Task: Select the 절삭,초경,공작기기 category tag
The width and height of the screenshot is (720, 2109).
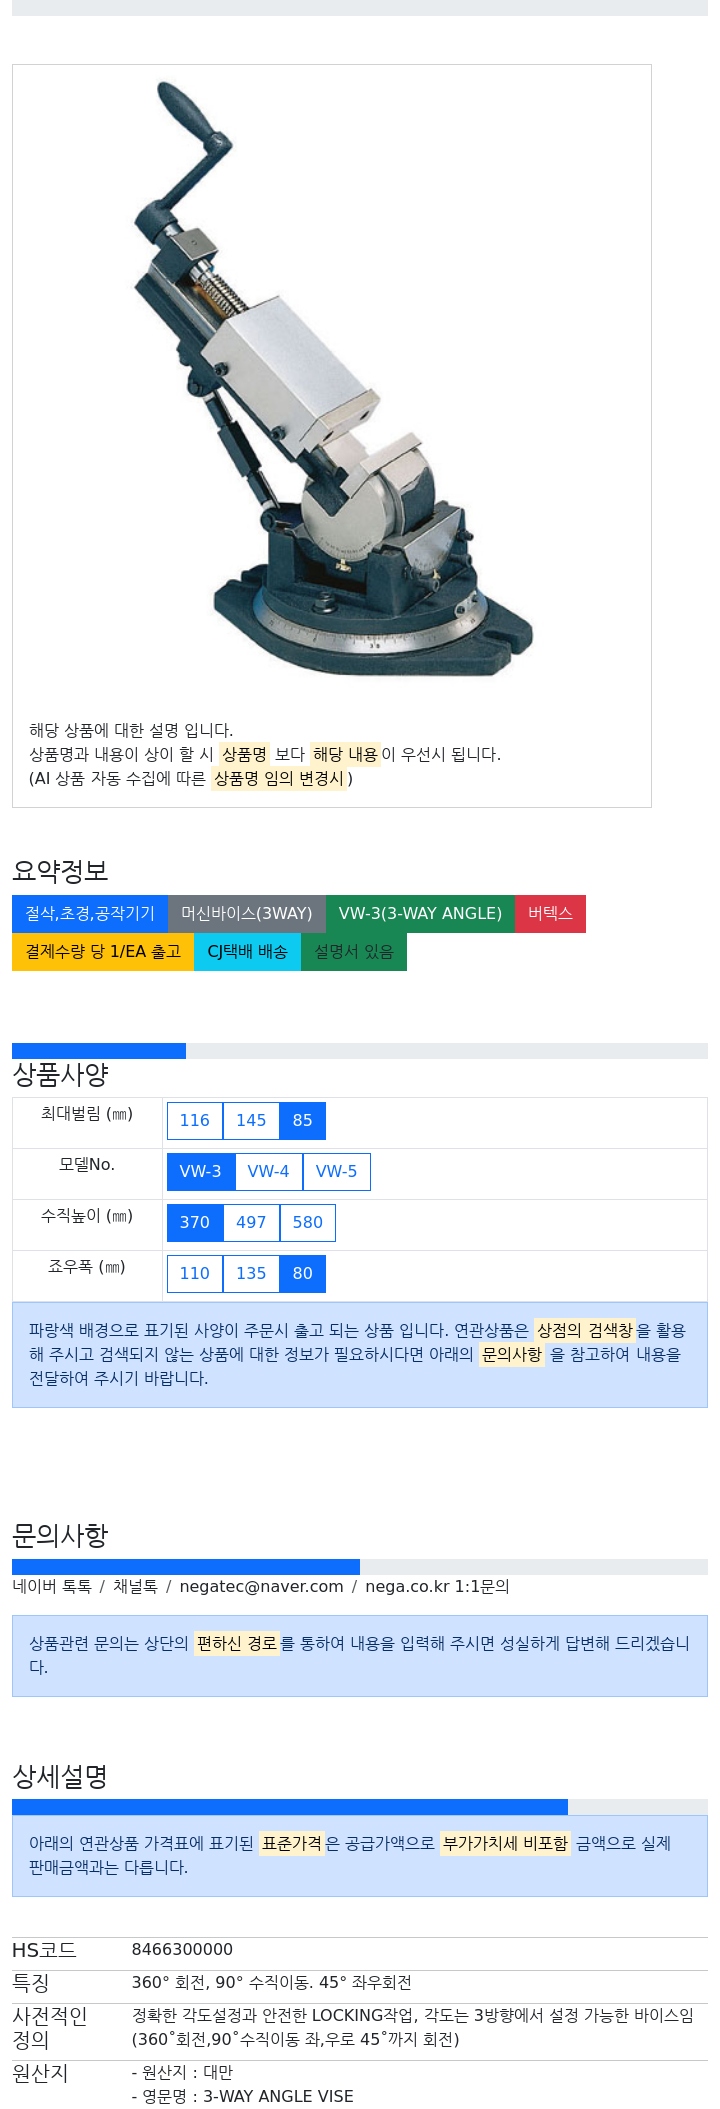Action: (90, 914)
